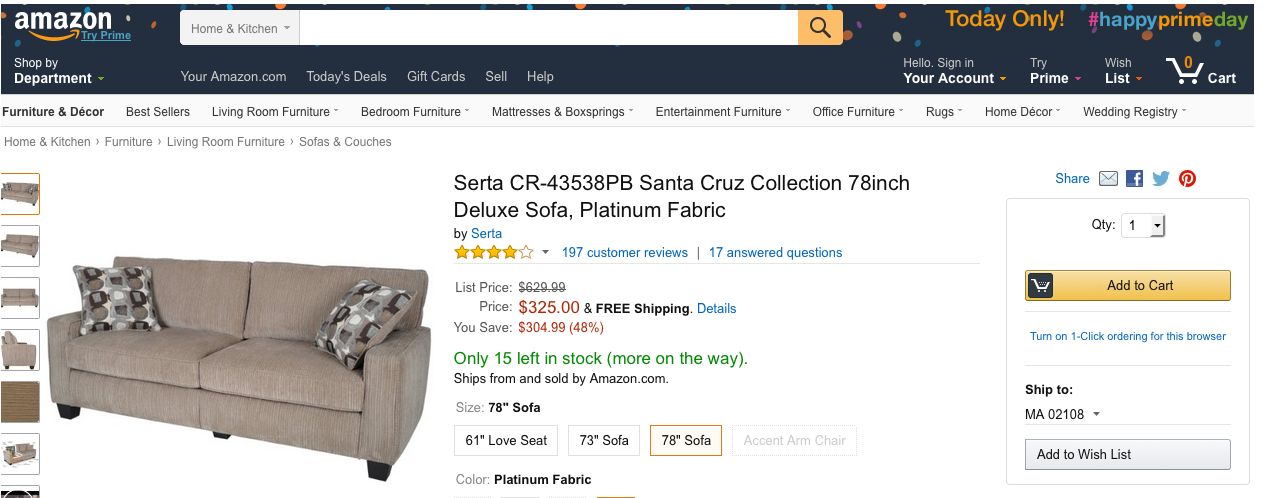The image size is (1263, 498).
Task: Open Today's Deals from navigation
Action: [x=346, y=77]
